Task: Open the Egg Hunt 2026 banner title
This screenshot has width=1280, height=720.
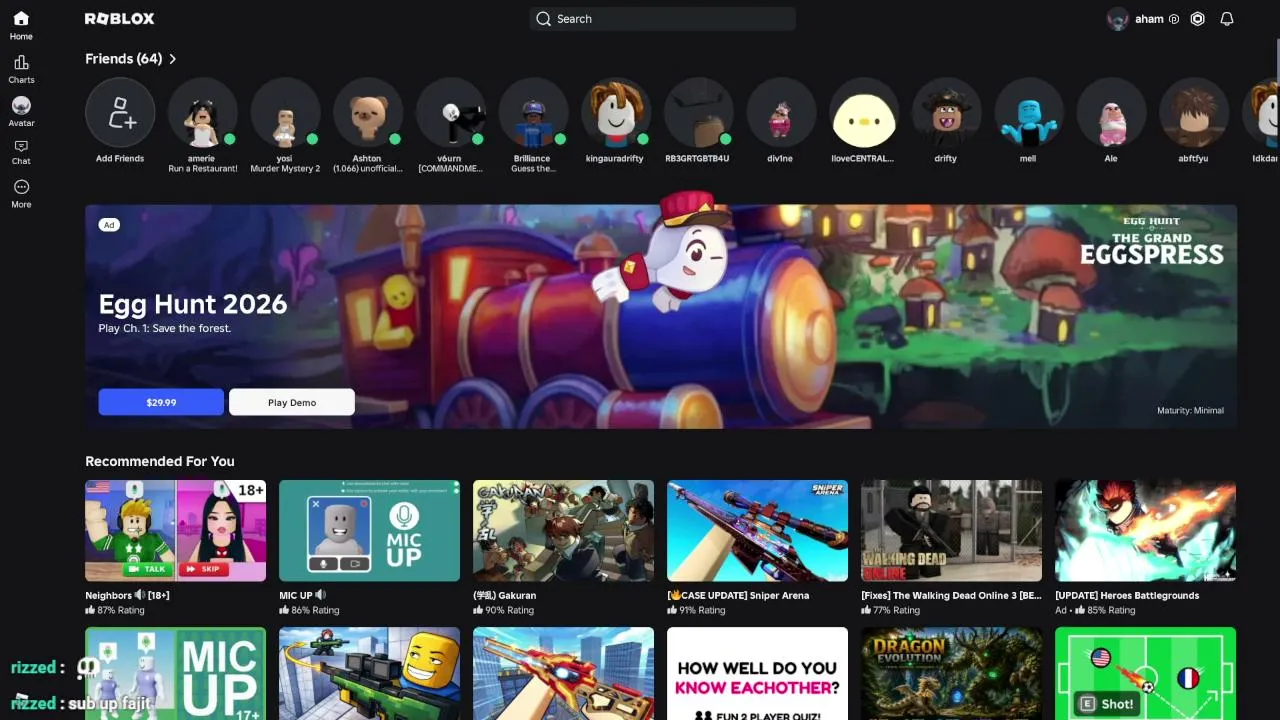Action: click(x=193, y=304)
